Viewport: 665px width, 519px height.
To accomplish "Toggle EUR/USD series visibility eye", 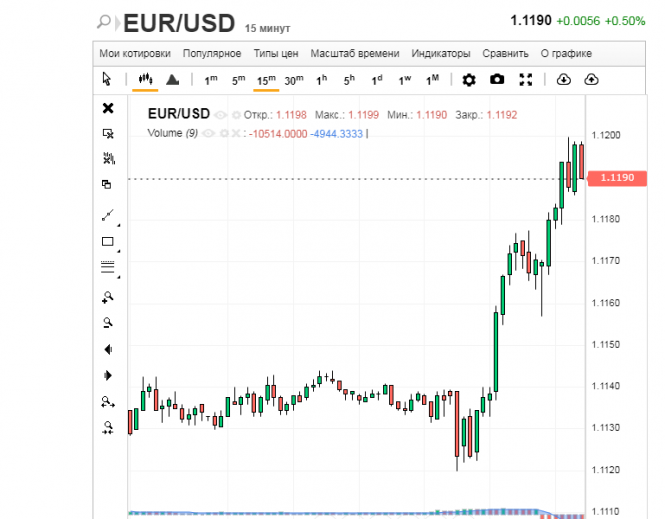I will tap(221, 115).
